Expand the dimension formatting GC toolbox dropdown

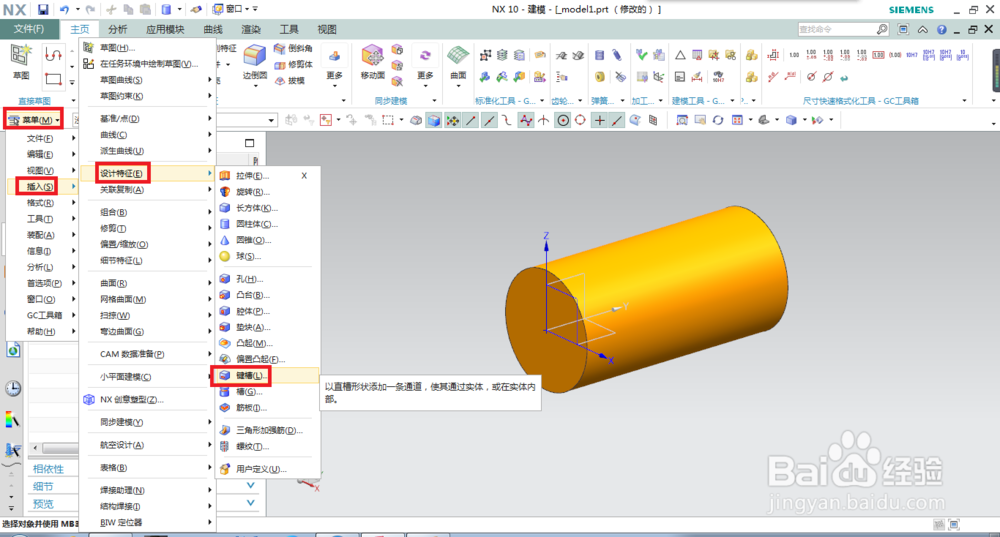pos(965,101)
